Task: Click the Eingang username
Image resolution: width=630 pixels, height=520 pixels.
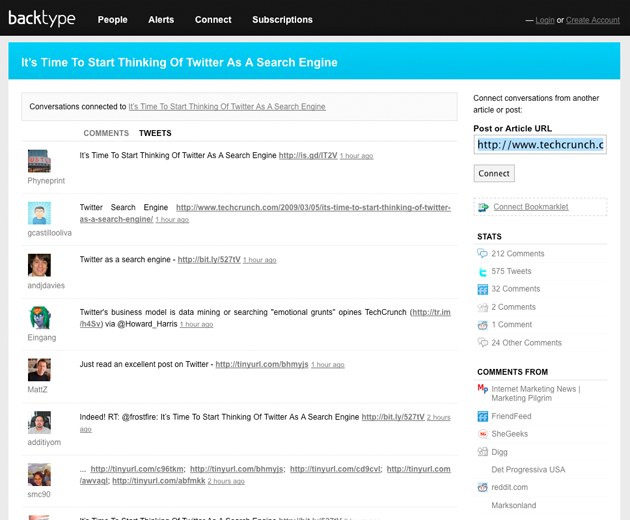Action: [x=42, y=338]
